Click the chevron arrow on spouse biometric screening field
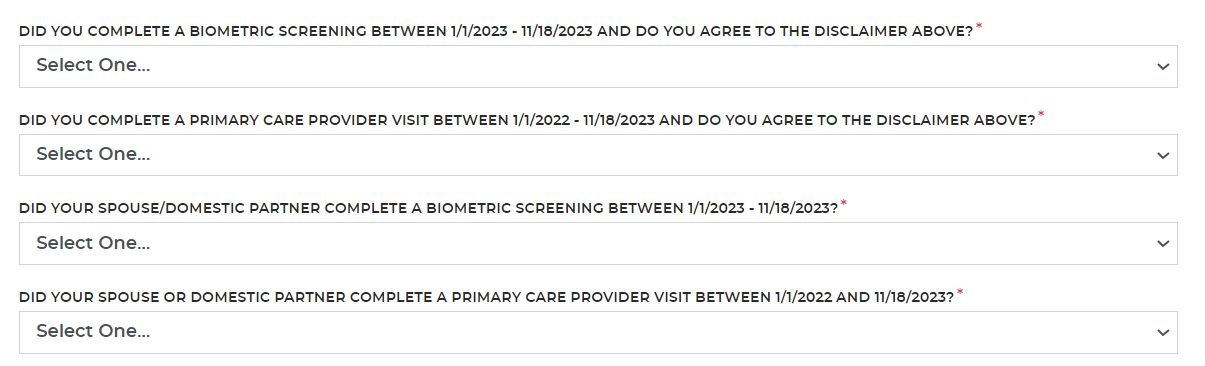 (x=1162, y=244)
